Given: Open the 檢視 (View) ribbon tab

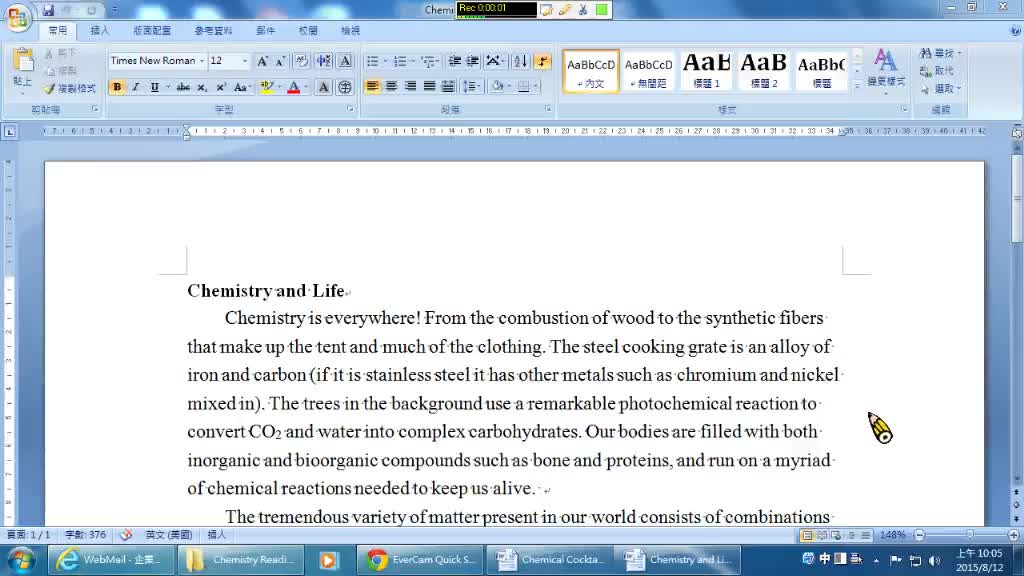Looking at the screenshot, I should click(350, 31).
